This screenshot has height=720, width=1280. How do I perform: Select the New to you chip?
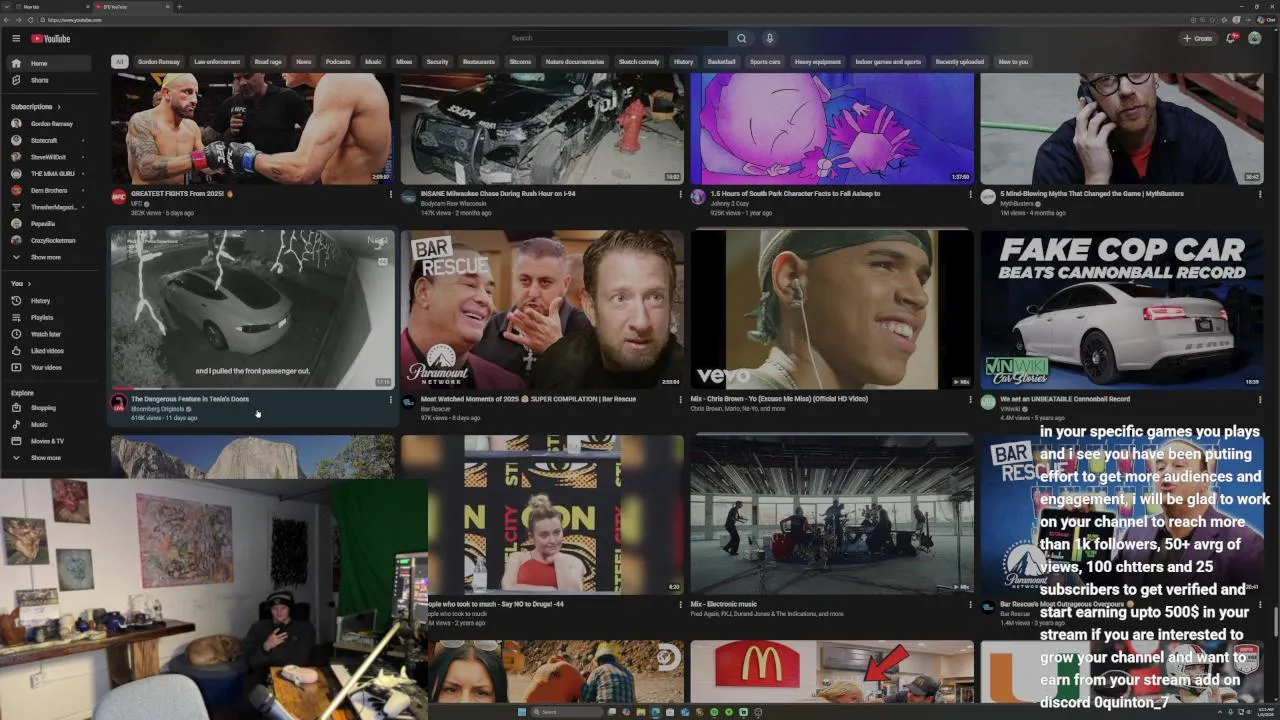pos(1013,62)
